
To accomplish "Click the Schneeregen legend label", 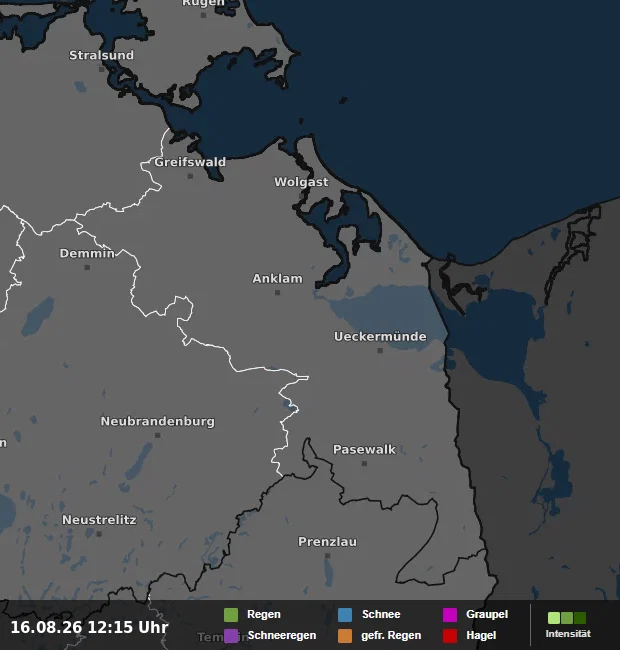I will click(282, 635).
